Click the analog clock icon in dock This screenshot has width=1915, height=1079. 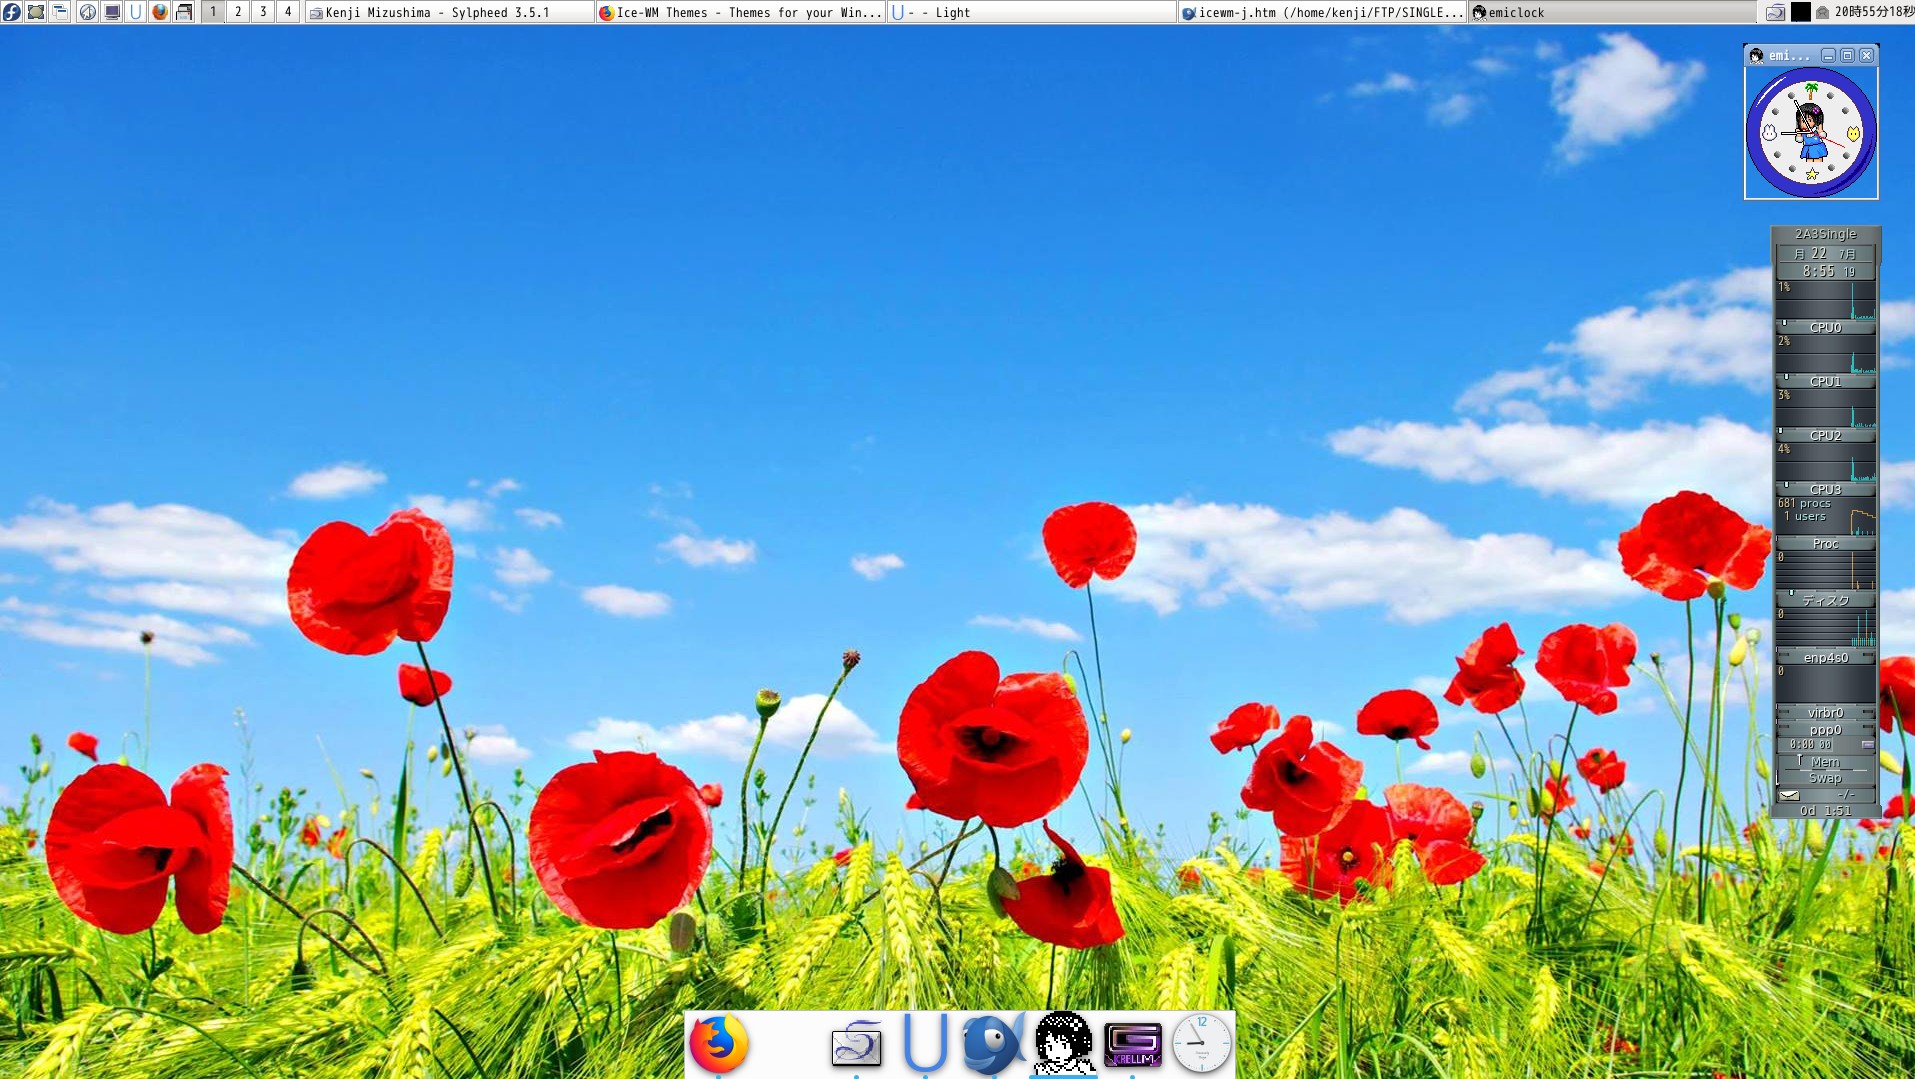click(1201, 1044)
